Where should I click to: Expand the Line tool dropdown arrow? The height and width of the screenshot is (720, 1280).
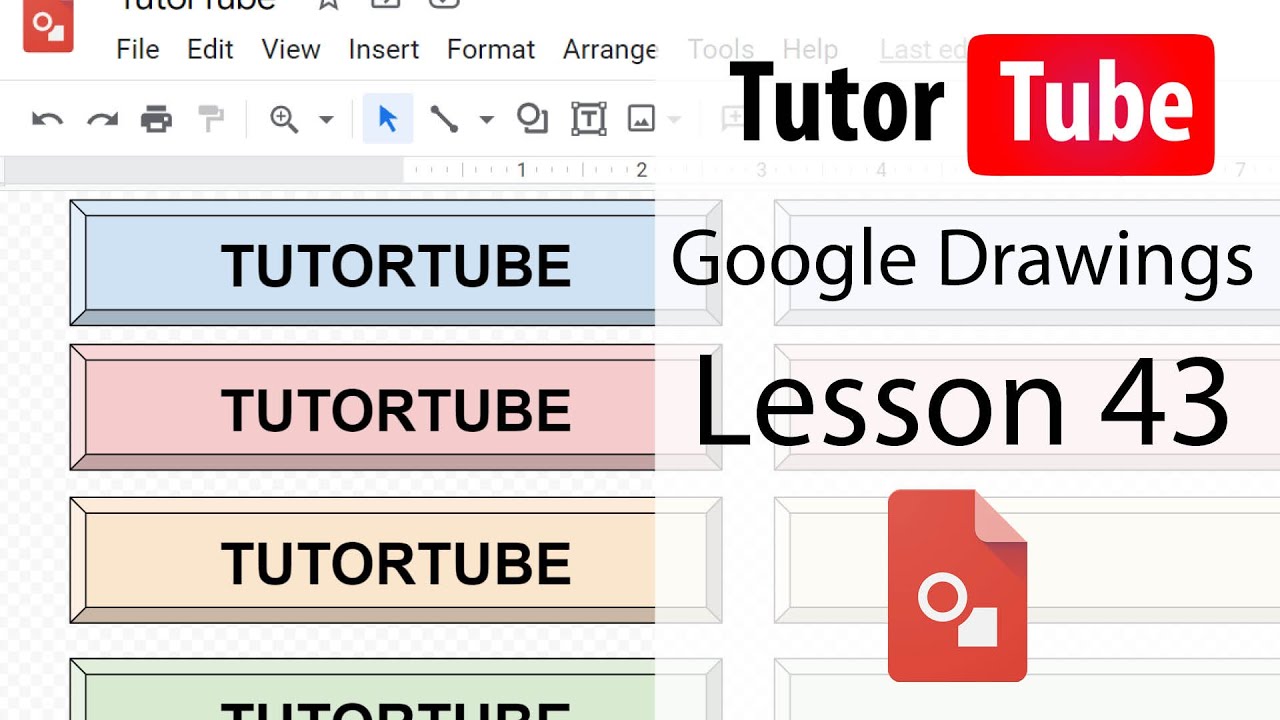pyautogui.click(x=487, y=120)
